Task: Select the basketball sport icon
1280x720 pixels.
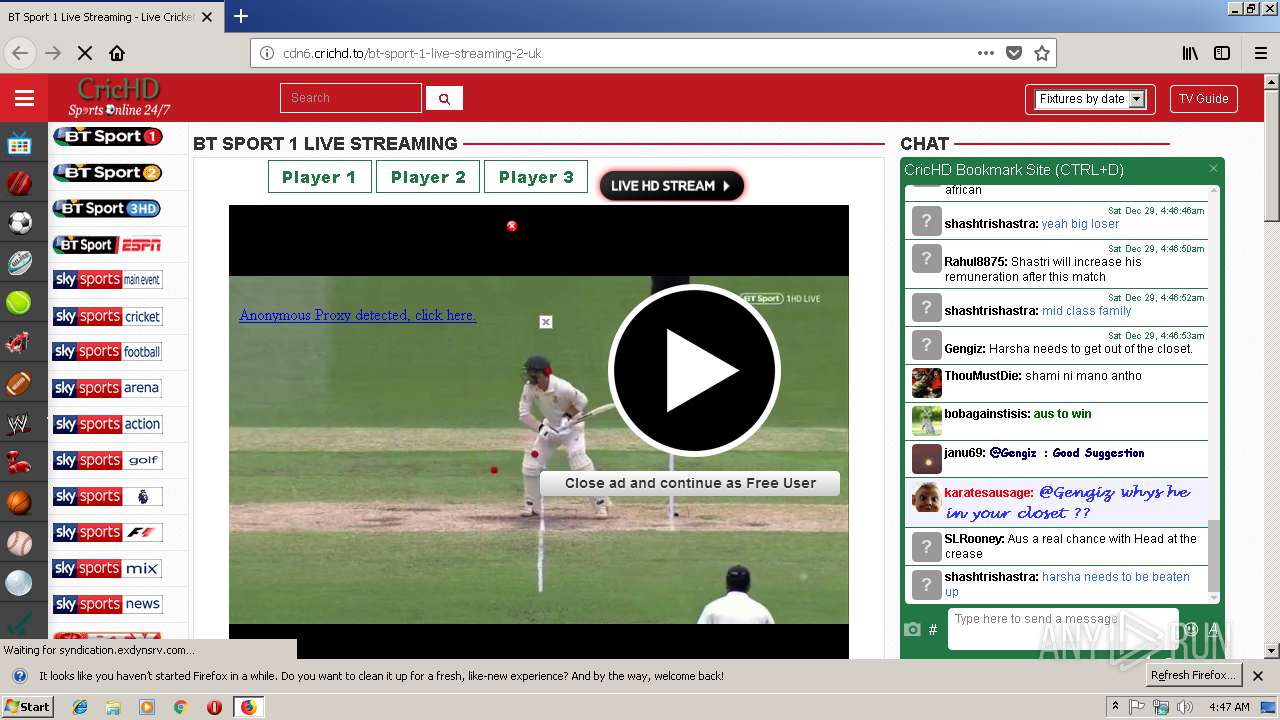Action: click(x=19, y=503)
